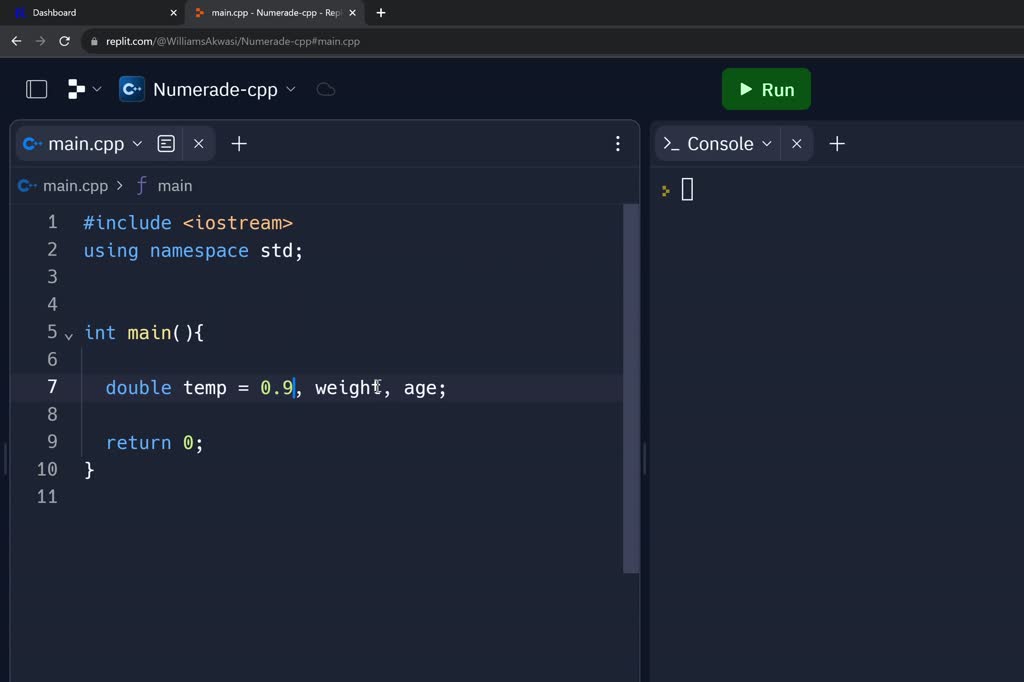The width and height of the screenshot is (1024, 682).
Task: Run the program with Run button
Action: (766, 89)
